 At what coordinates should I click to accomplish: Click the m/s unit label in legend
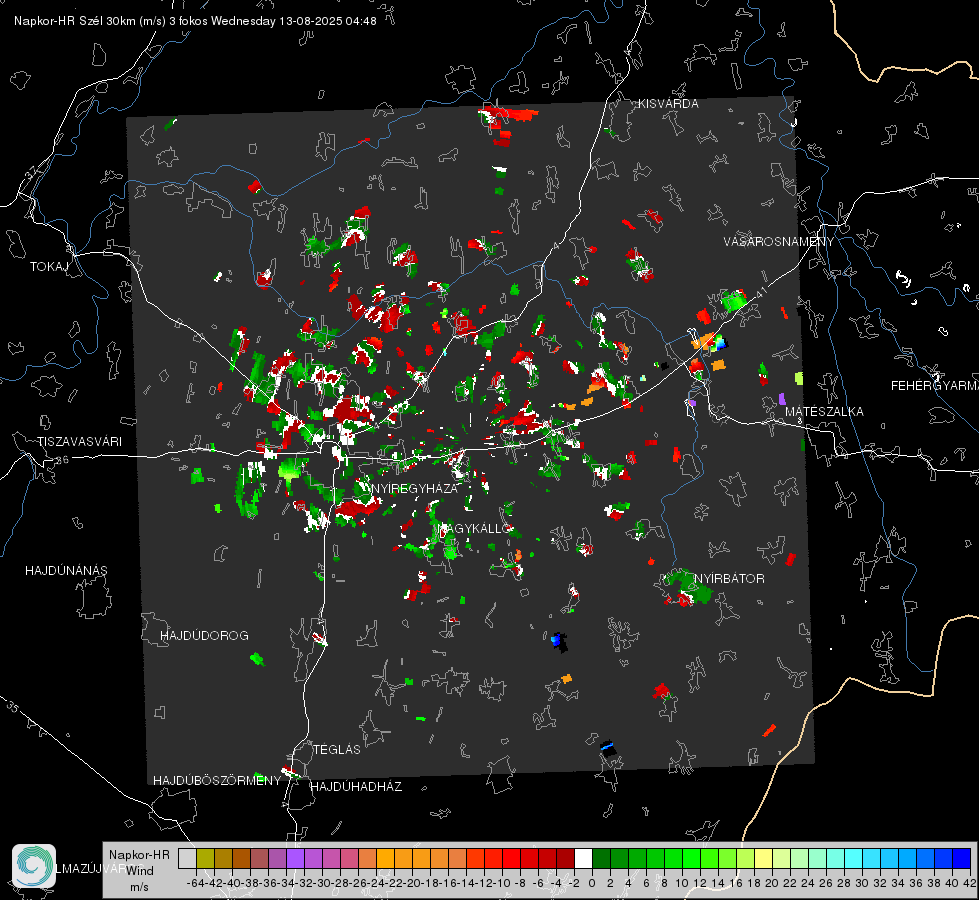[139, 887]
